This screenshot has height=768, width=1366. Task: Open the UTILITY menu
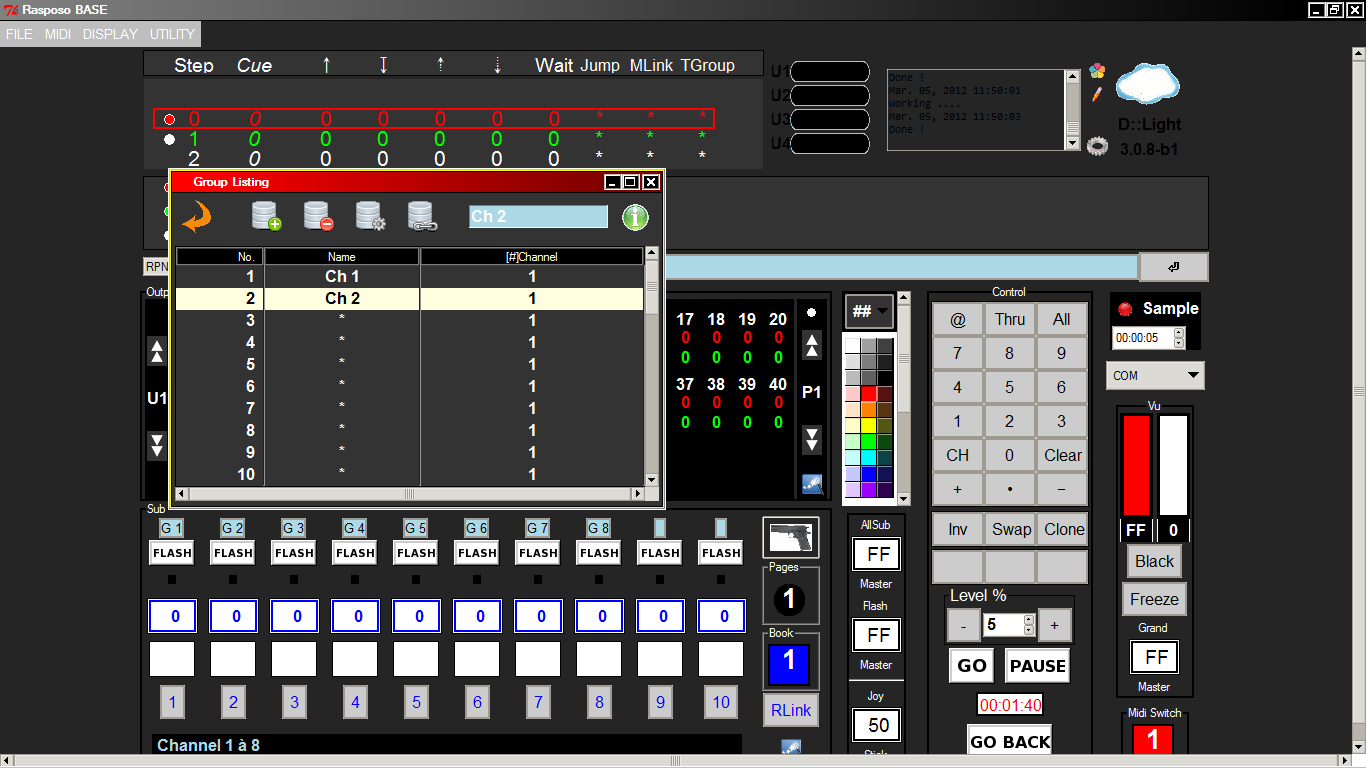(172, 34)
